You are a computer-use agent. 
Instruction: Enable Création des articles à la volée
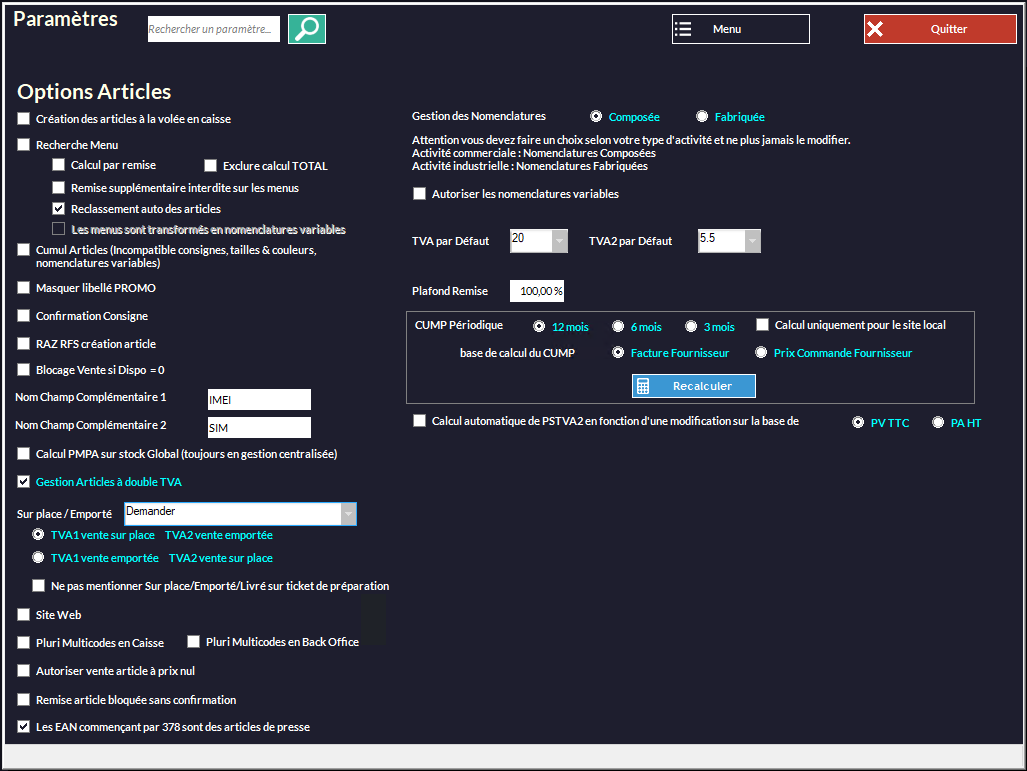pyautogui.click(x=24, y=119)
